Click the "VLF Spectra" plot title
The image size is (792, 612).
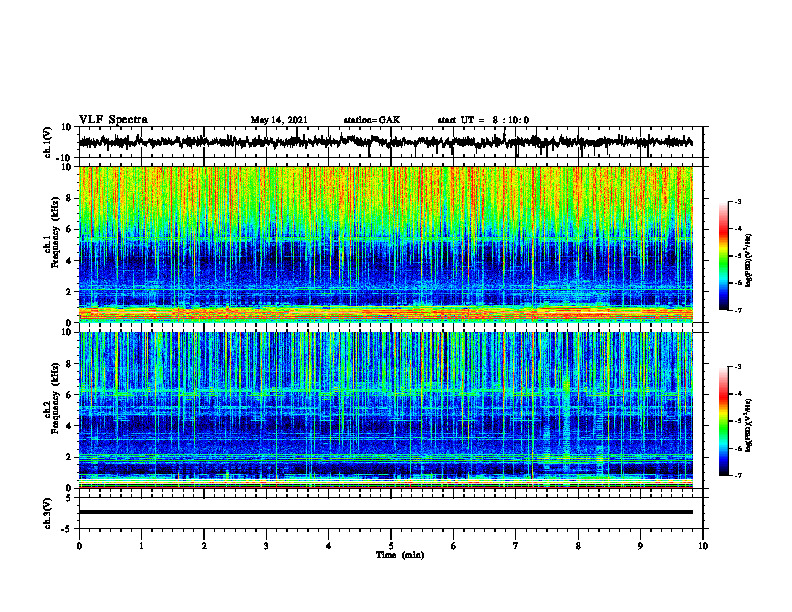click(113, 120)
